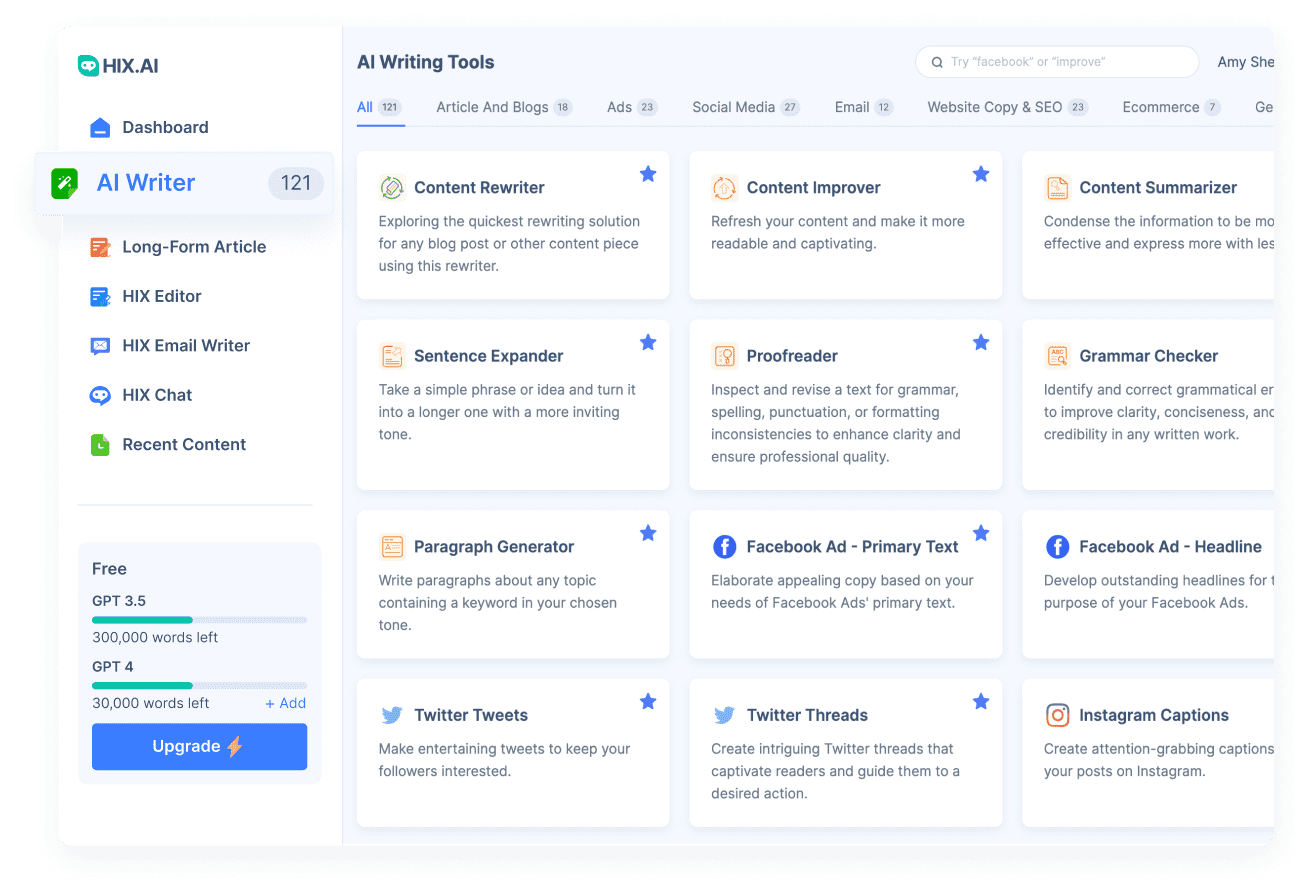Click the Grammar Checker tool icon
The height and width of the screenshot is (891, 1310).
click(1057, 356)
